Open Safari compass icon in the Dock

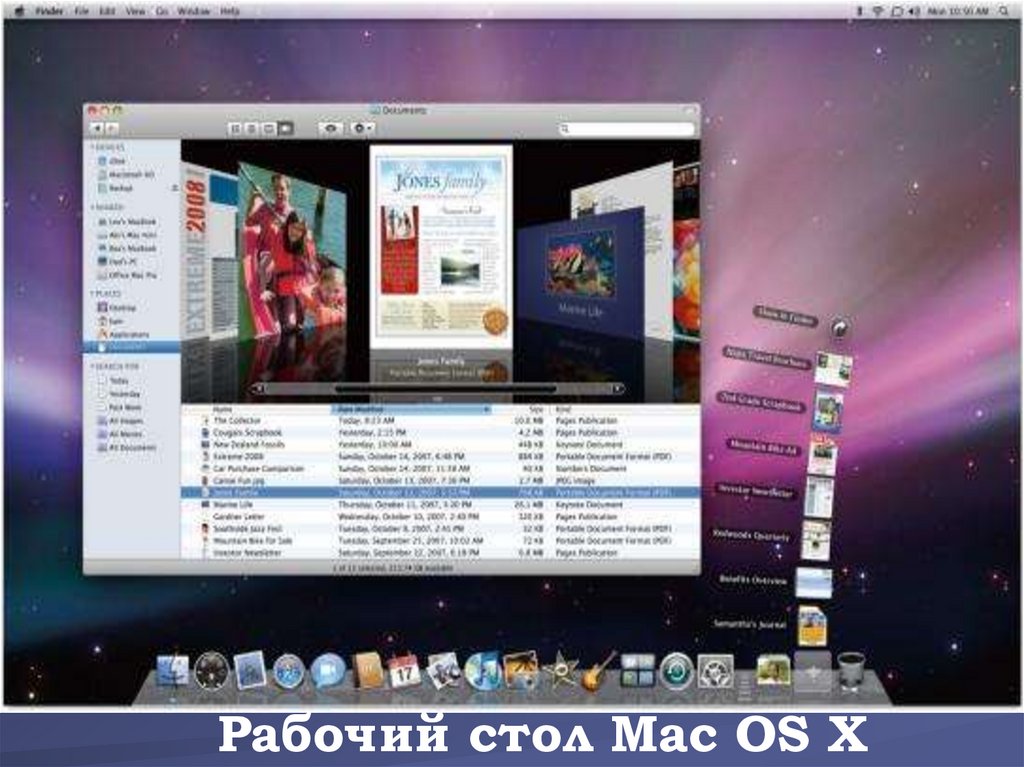coord(289,671)
